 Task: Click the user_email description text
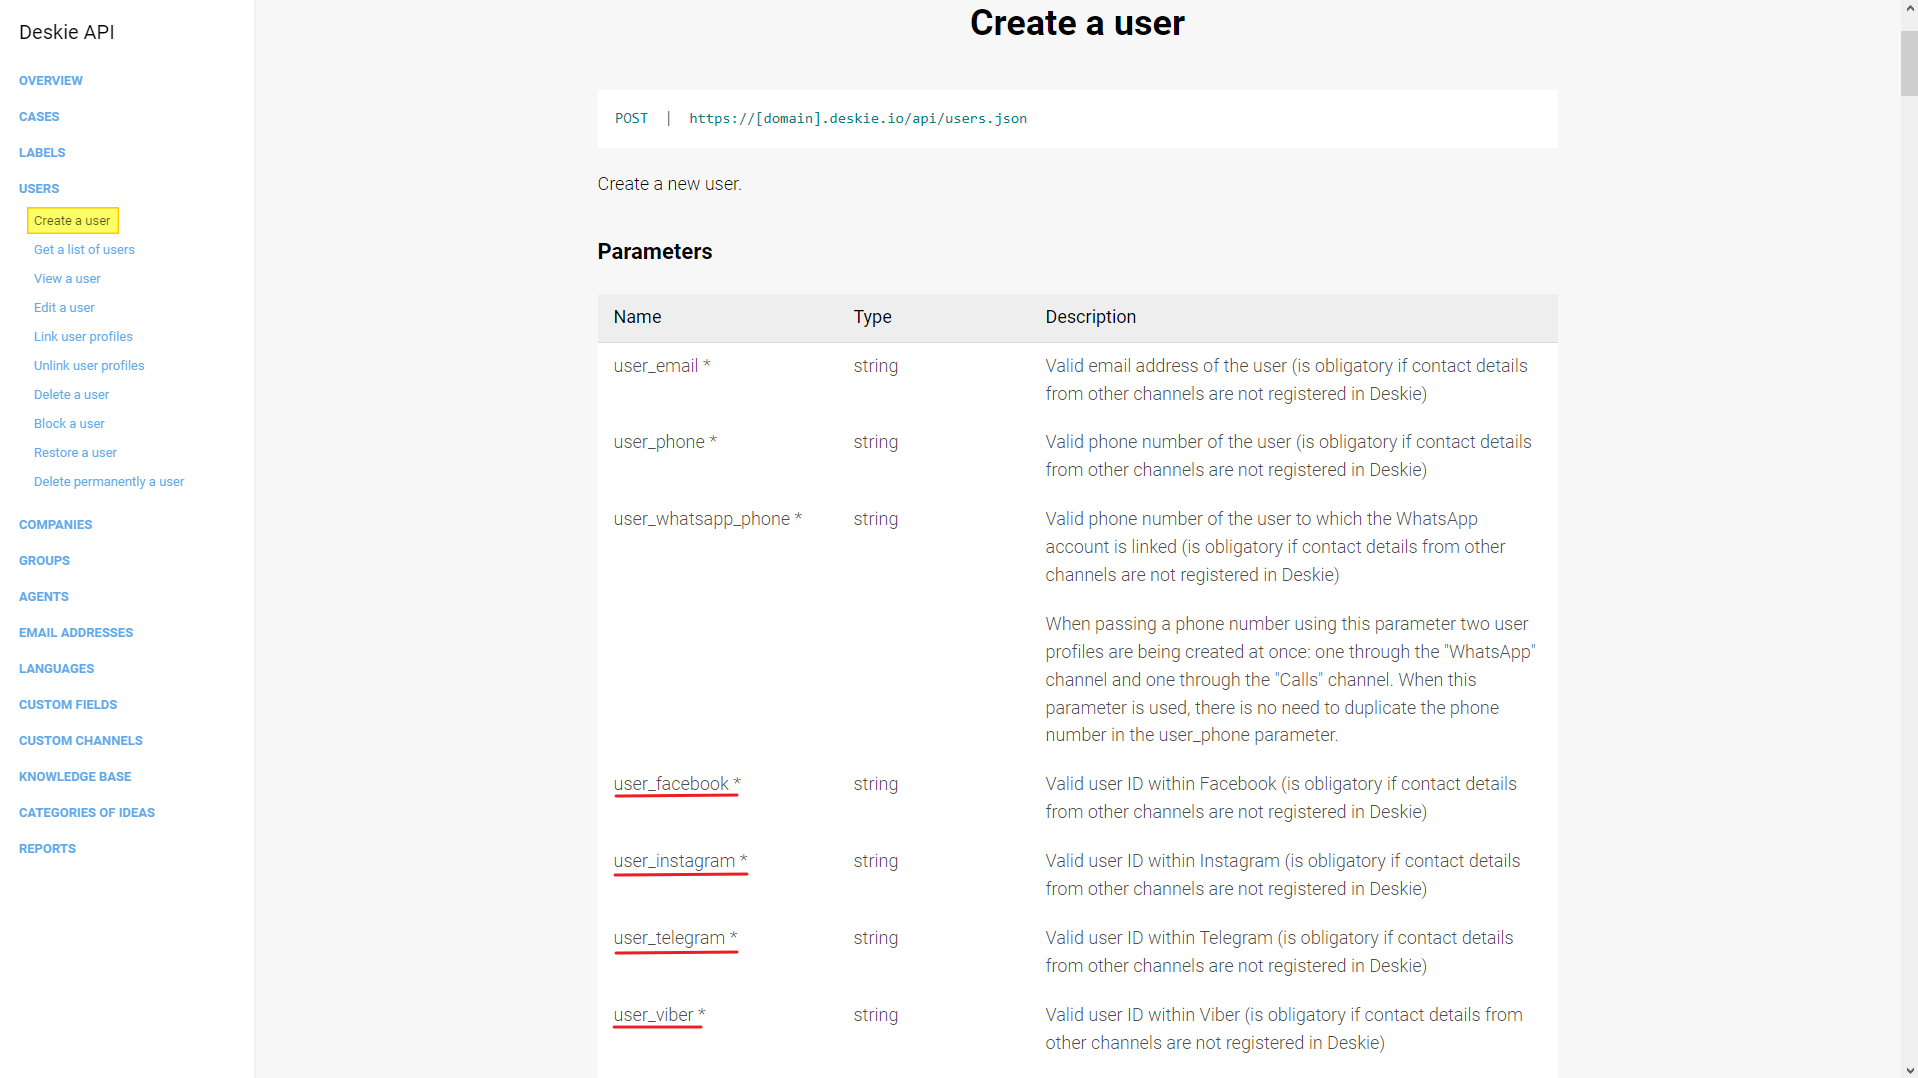[x=1286, y=380]
